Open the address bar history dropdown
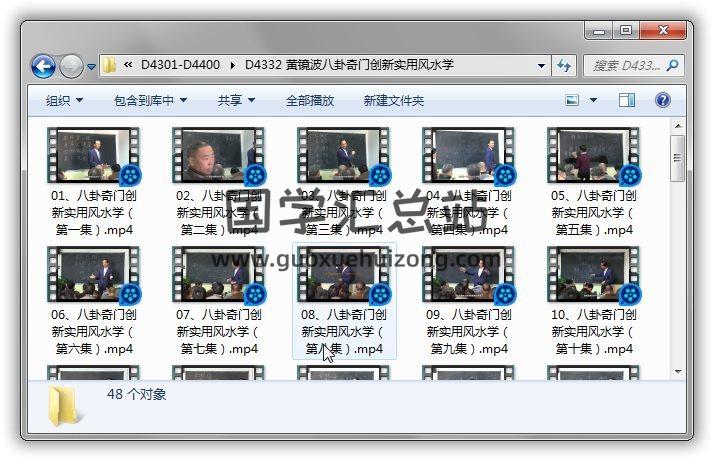This screenshot has width=714, height=461. pyautogui.click(x=541, y=66)
